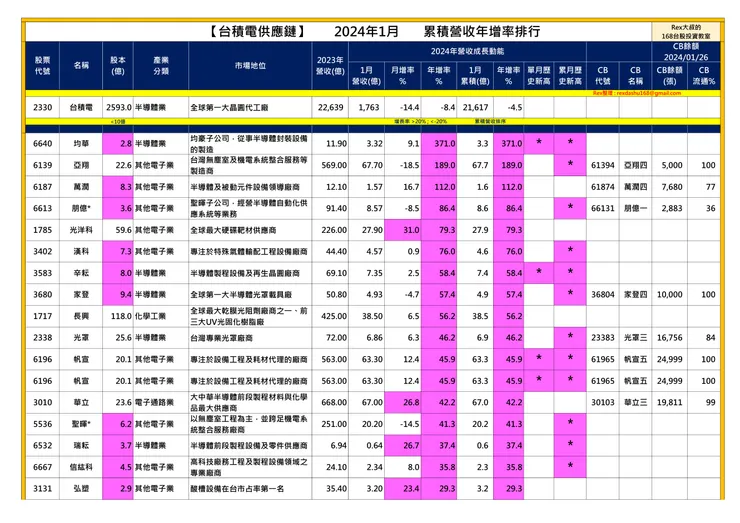Click the highlighted 31.0 monthly growth cell
Image resolution: width=740 pixels, height=523 pixels.
pyautogui.click(x=403, y=230)
